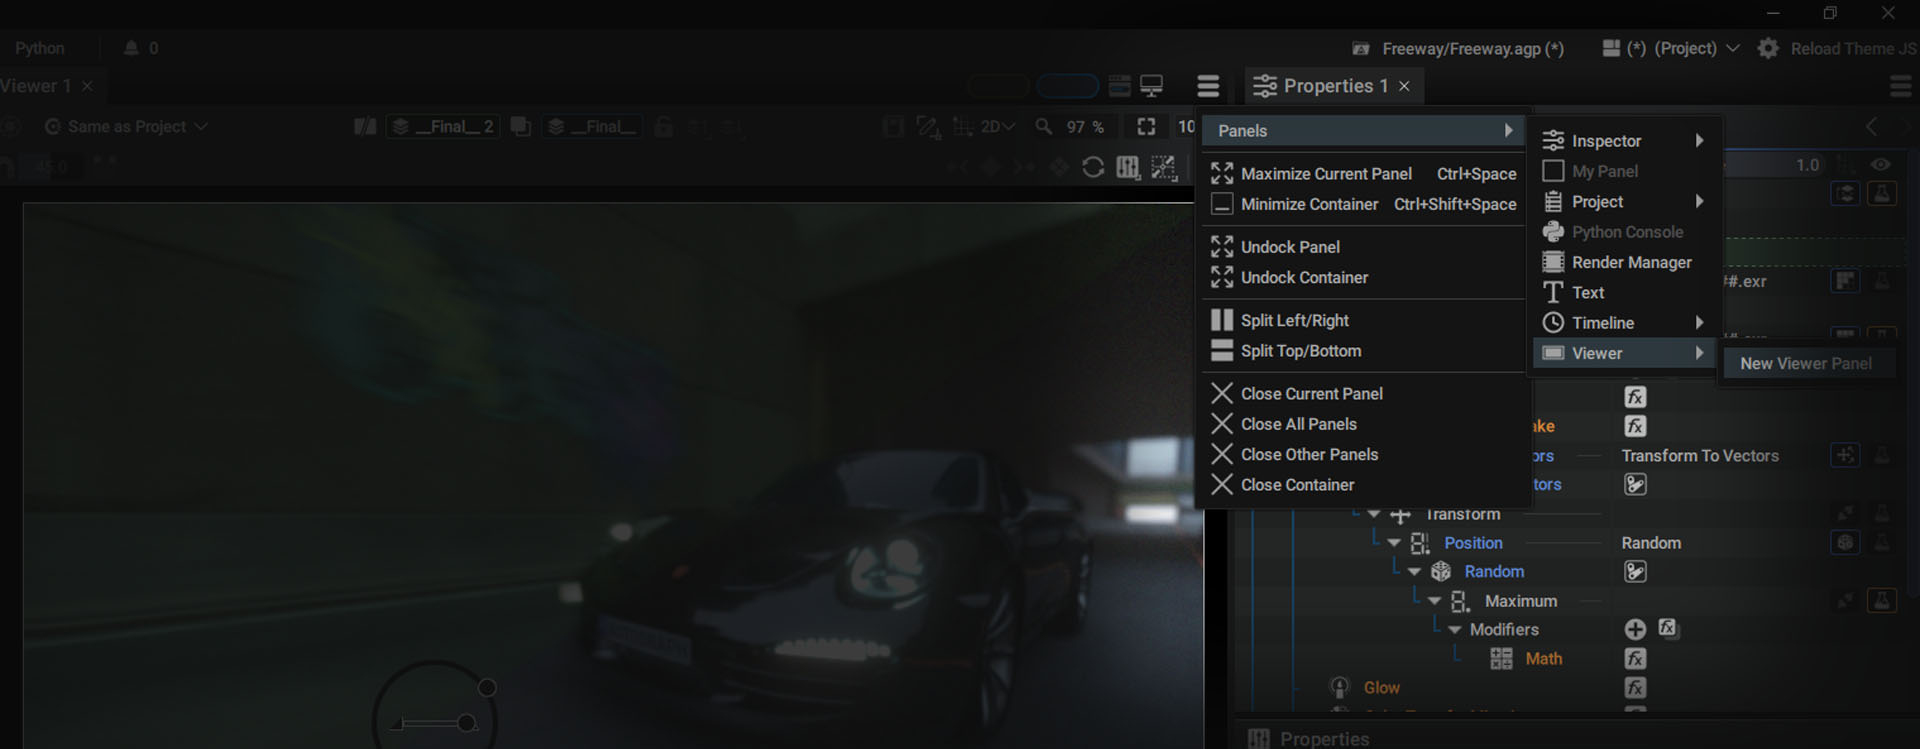Open viewer sliders settings icon

point(1128,167)
